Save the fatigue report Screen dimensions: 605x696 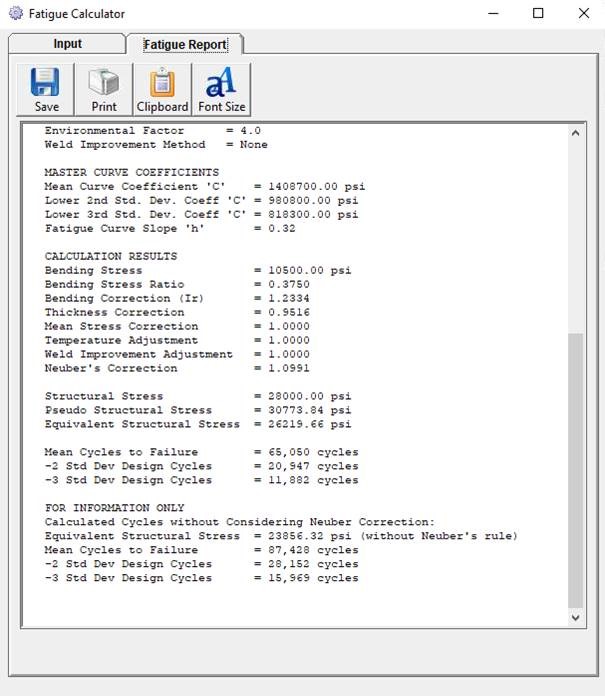click(x=46, y=90)
